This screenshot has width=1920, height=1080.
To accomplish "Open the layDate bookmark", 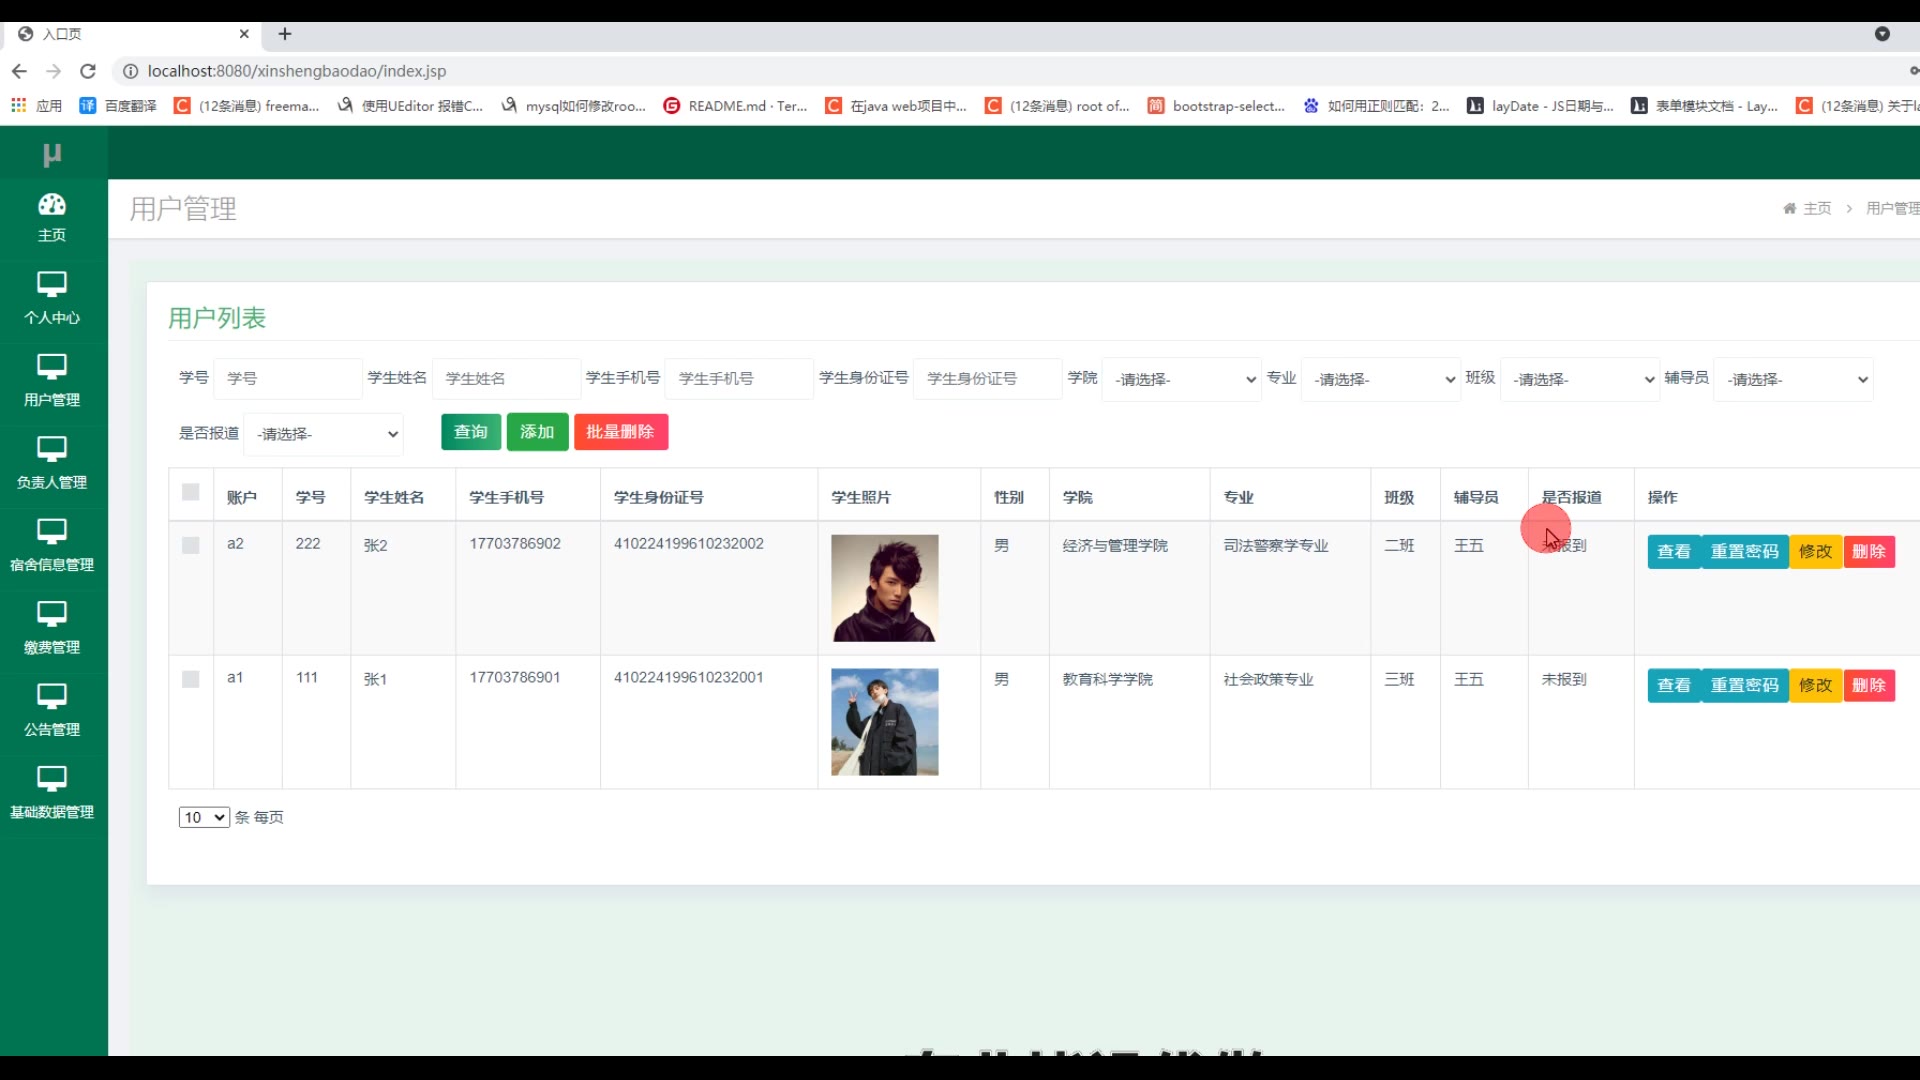I will click(x=1540, y=105).
